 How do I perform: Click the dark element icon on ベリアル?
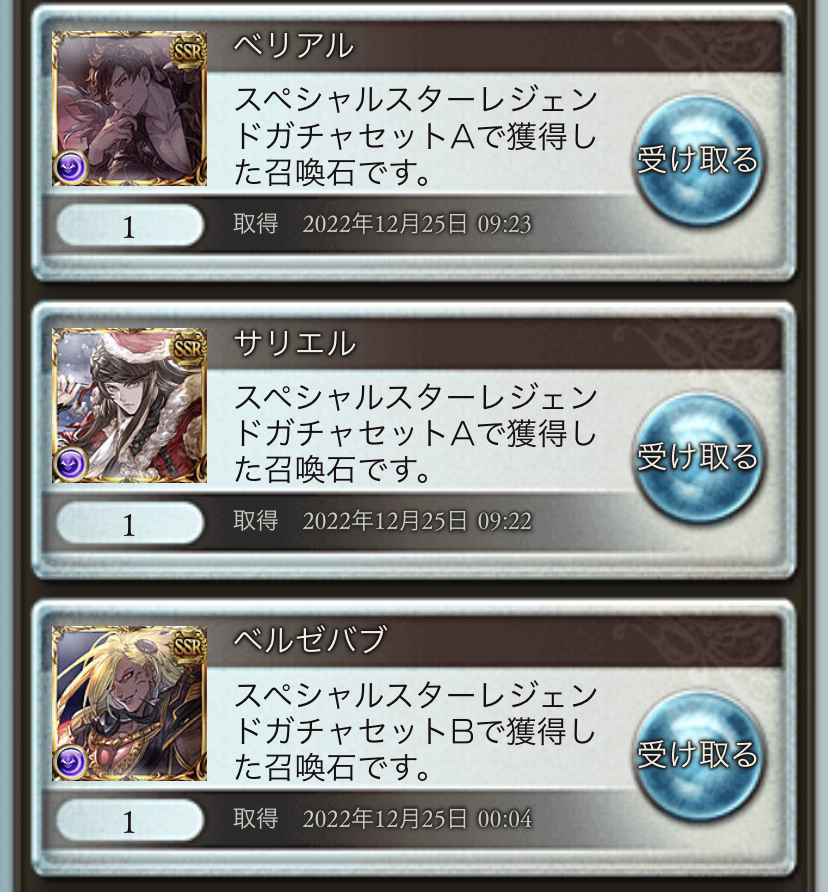click(71, 167)
